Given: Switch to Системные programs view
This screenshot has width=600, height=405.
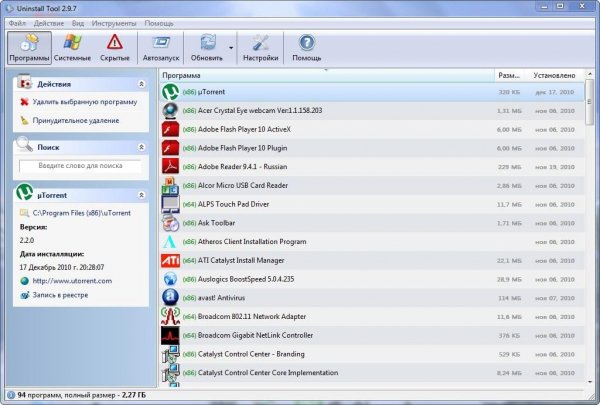Looking at the screenshot, I should click(72, 48).
